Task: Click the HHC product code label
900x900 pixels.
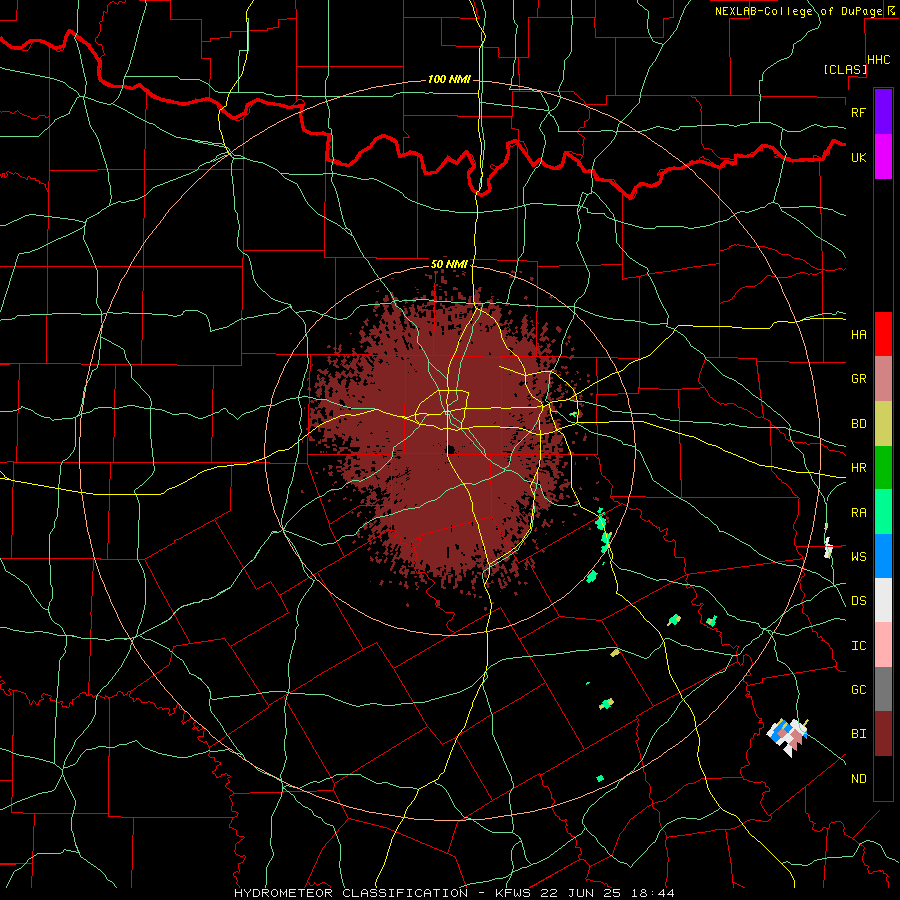Action: pos(879,60)
